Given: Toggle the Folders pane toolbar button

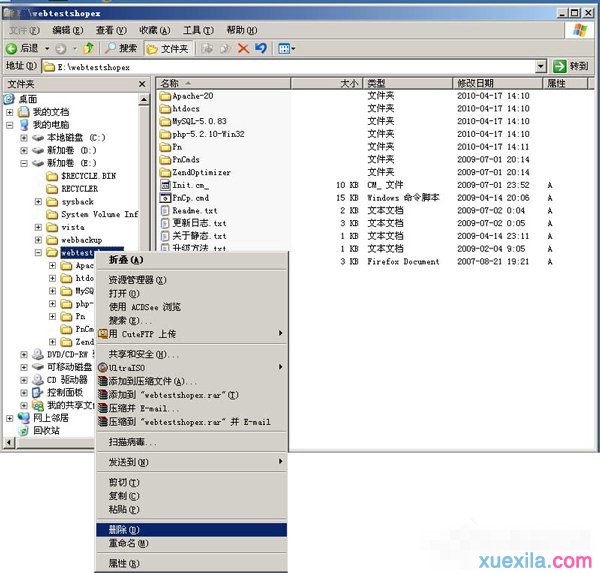Looking at the screenshot, I should 168,49.
